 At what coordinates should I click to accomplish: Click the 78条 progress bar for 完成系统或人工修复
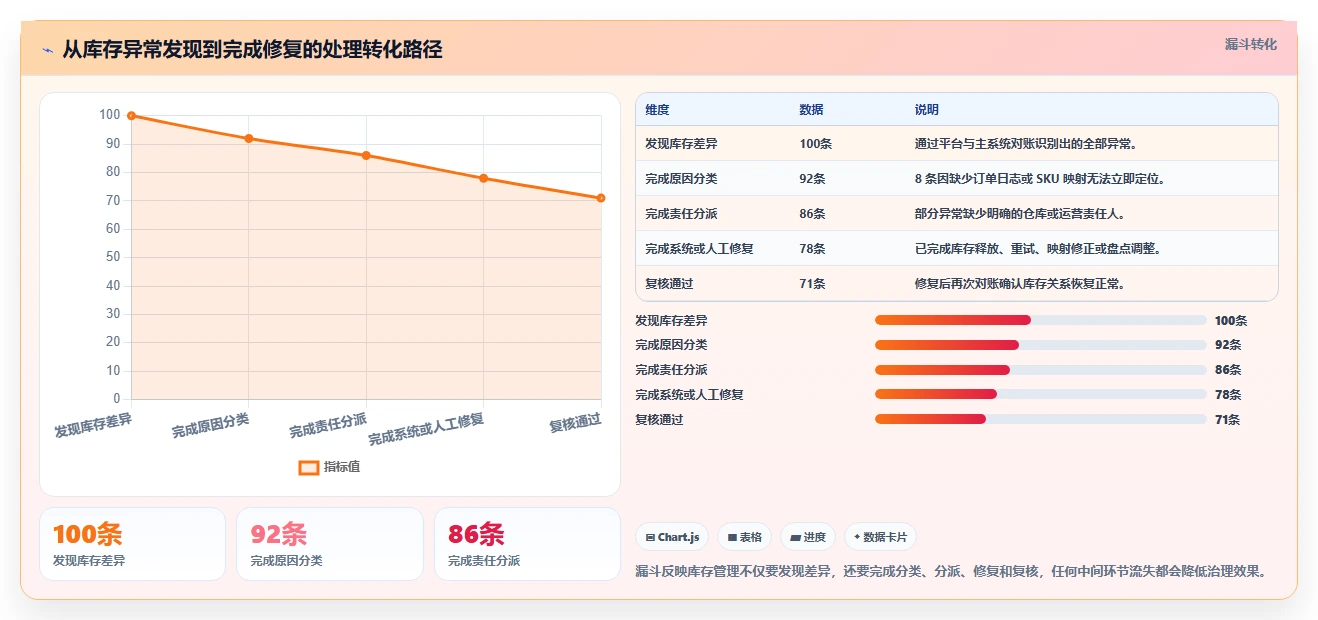tap(1040, 394)
